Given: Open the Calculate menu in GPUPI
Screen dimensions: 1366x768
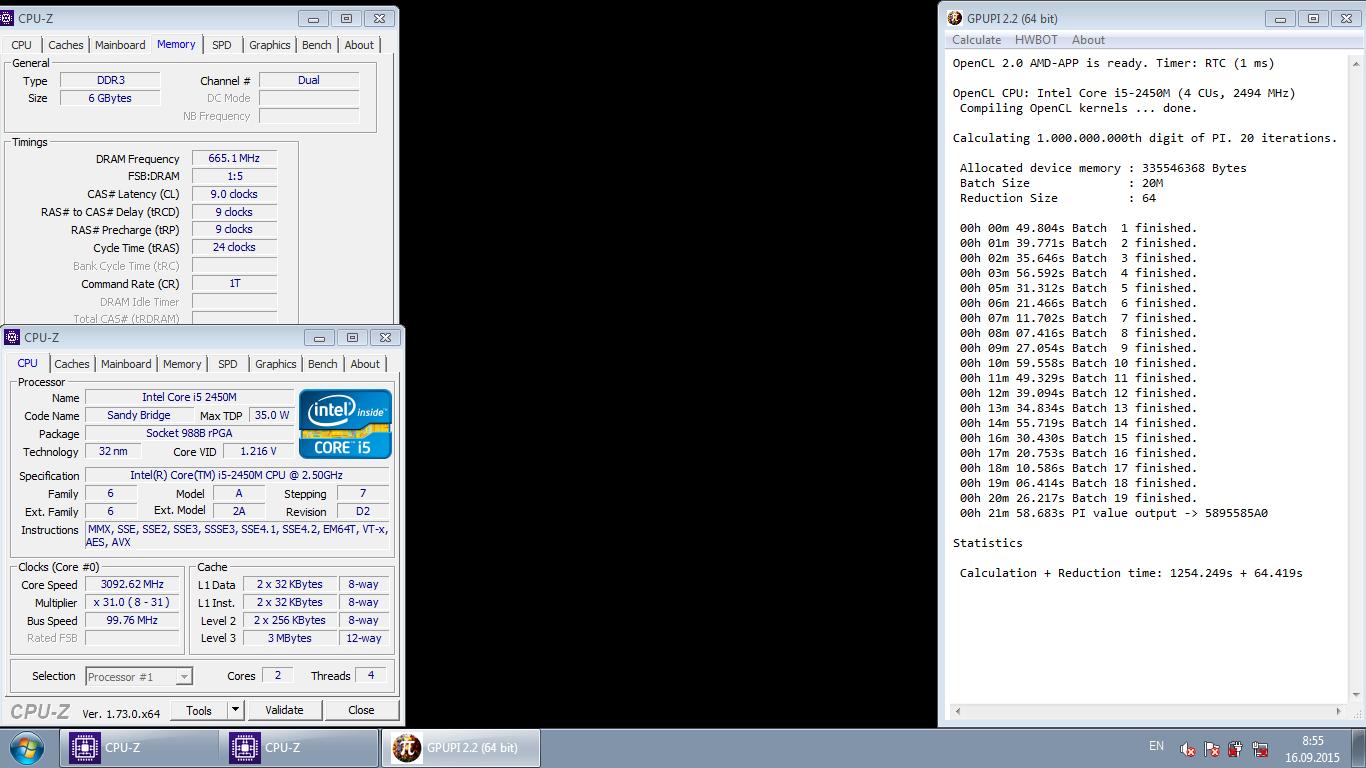Looking at the screenshot, I should 976,40.
